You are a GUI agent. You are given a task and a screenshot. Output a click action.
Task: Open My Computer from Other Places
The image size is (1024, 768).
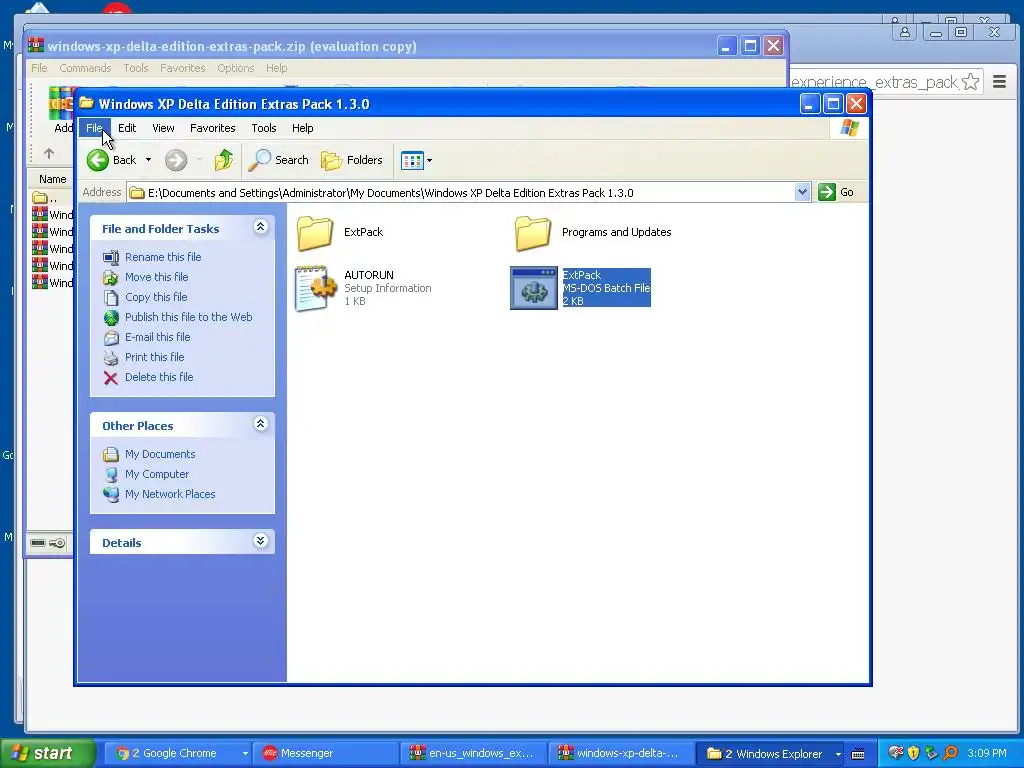click(157, 474)
